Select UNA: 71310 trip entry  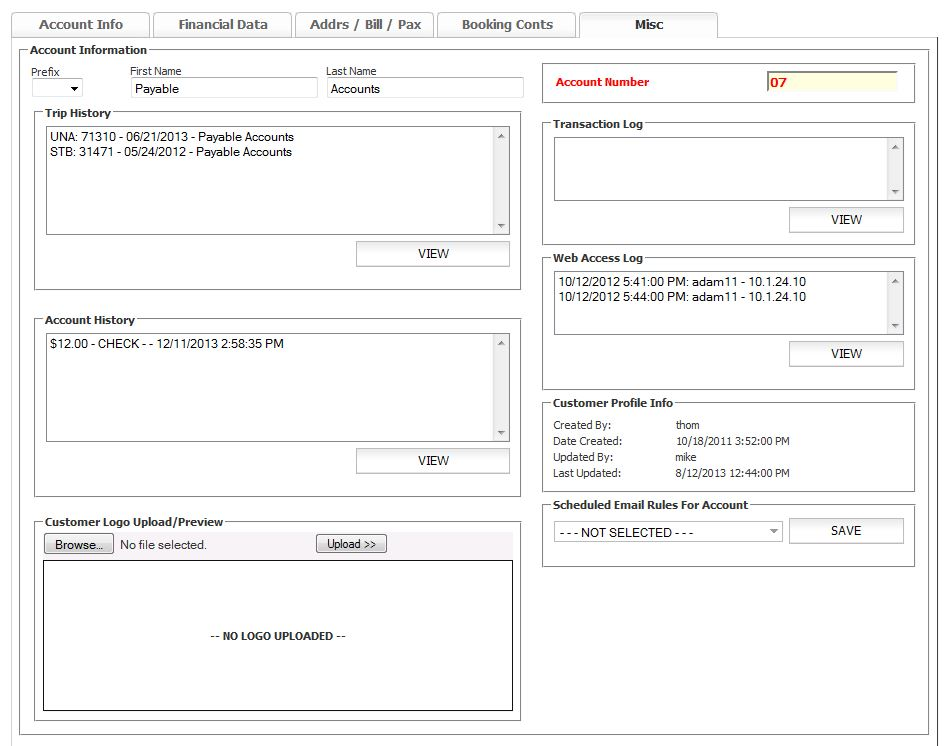171,137
